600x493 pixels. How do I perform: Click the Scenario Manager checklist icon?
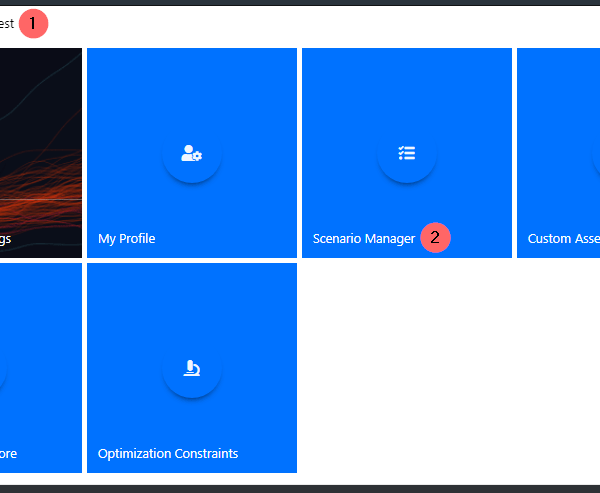[x=406, y=154]
